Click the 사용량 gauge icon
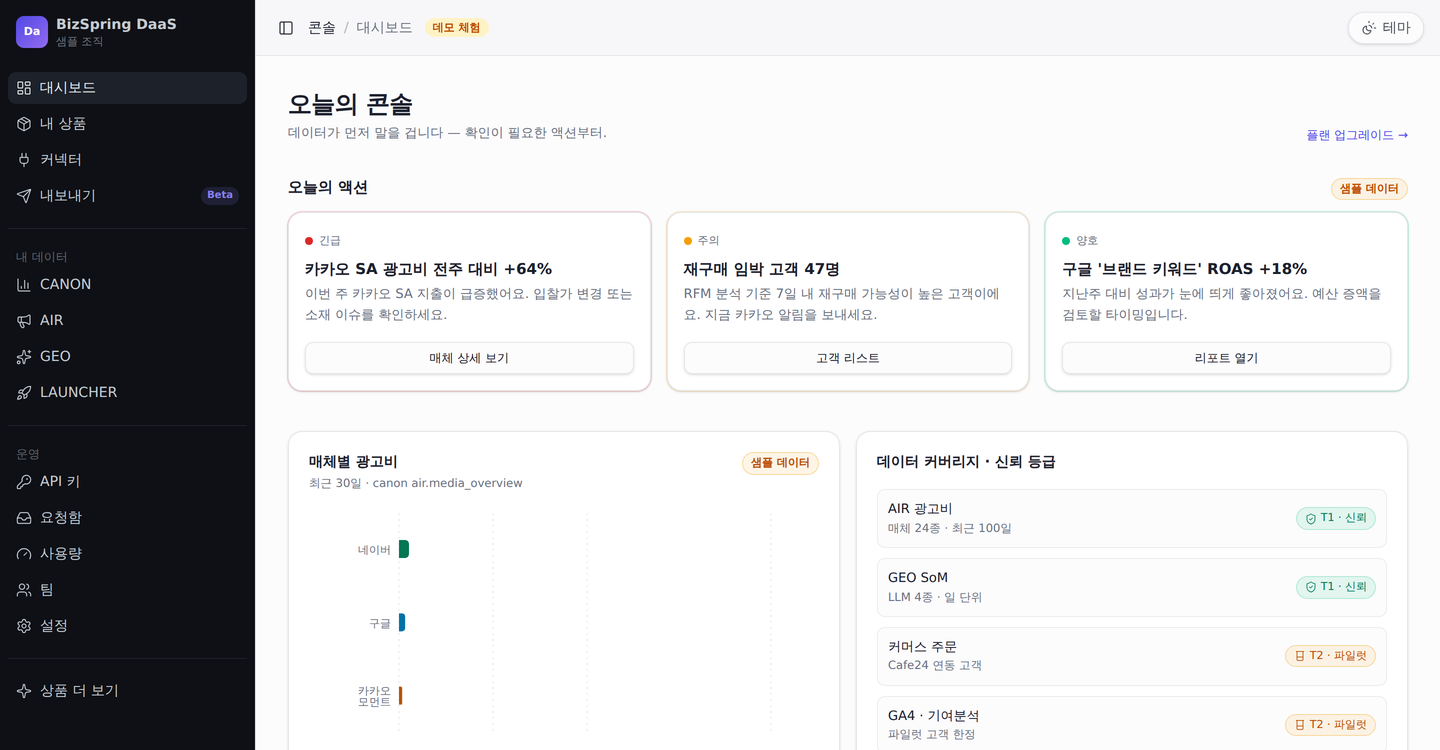This screenshot has width=1440, height=750. tap(24, 554)
